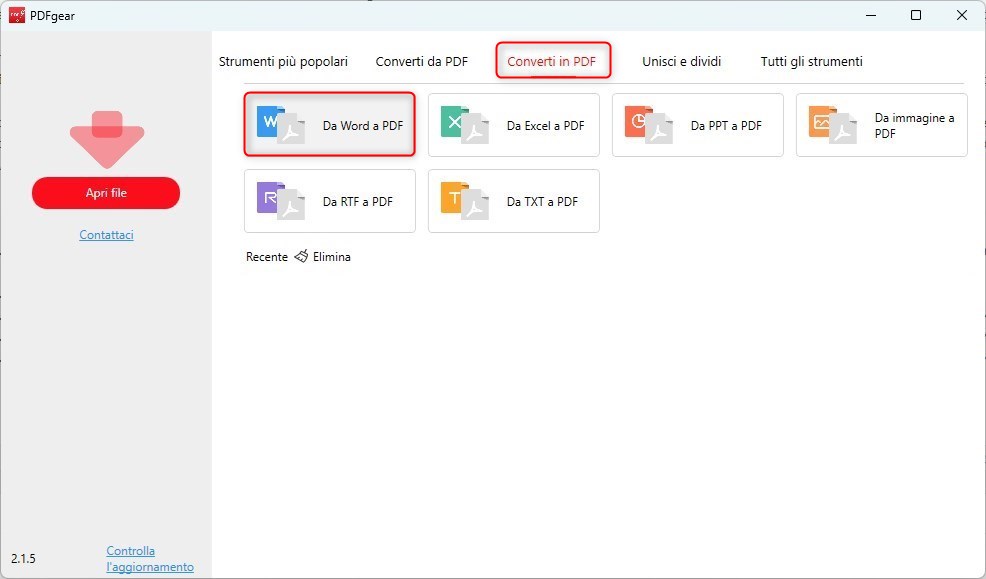Switch to the Strumenti più popolari tab
Screen dimensions: 986x579
point(283,61)
